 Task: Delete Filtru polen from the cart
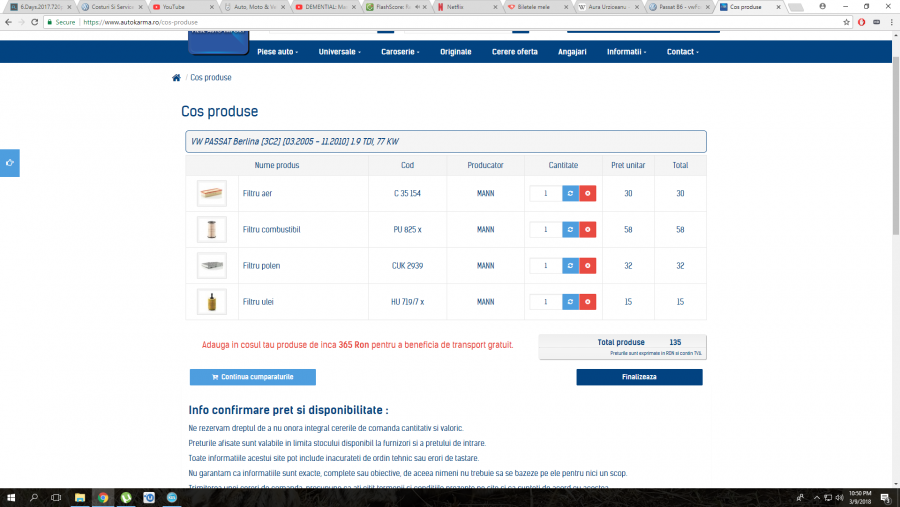[588, 265]
